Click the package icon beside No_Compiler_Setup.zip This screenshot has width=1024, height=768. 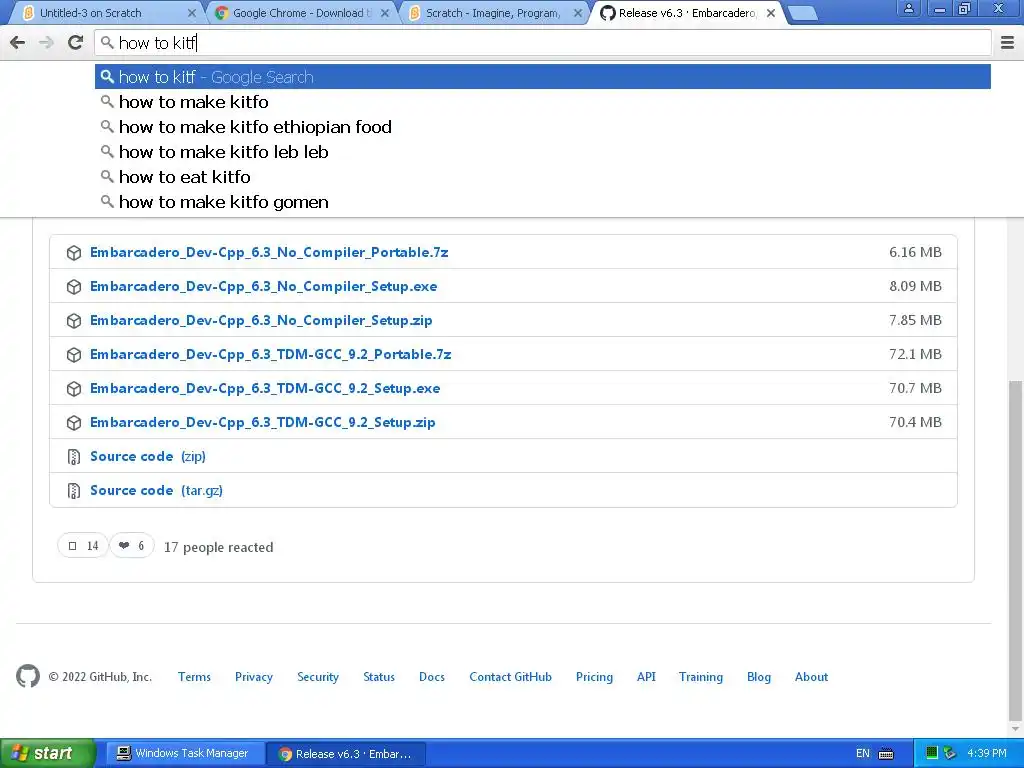(74, 321)
